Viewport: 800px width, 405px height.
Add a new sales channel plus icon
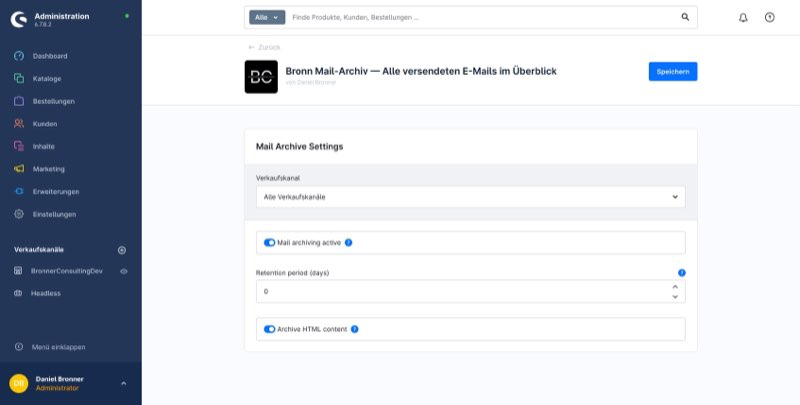pyautogui.click(x=122, y=249)
